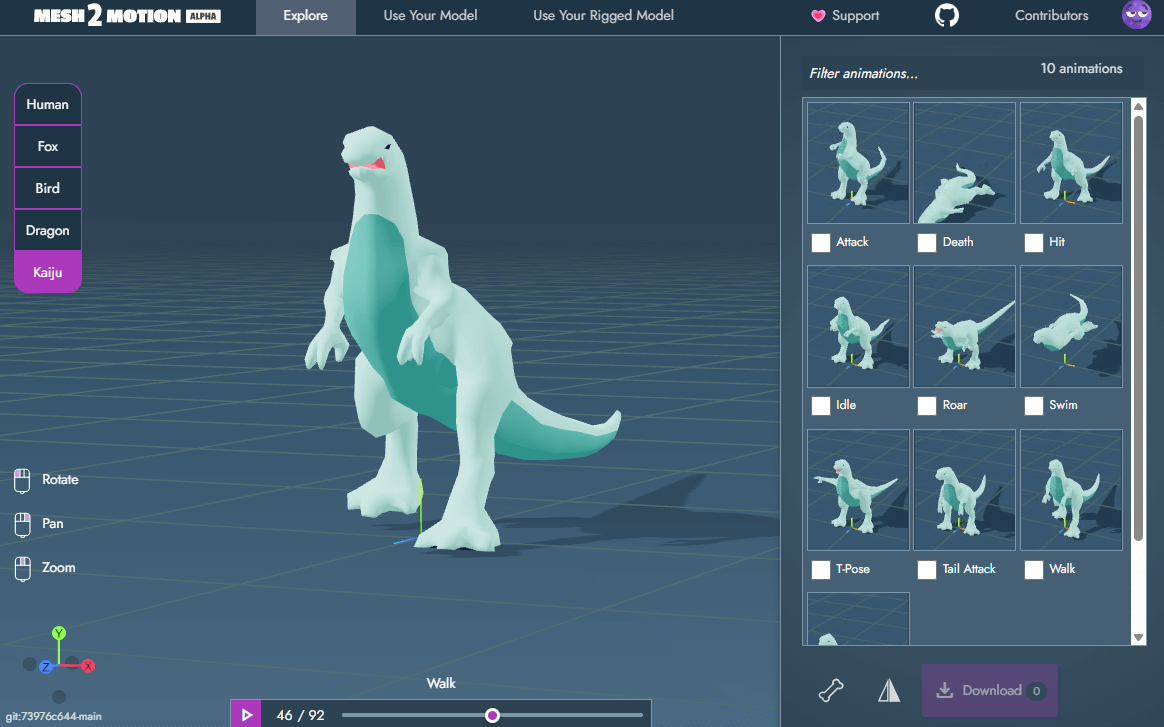Image resolution: width=1164 pixels, height=727 pixels.
Task: Click the animation list scrollbar thumb
Action: pyautogui.click(x=1138, y=328)
